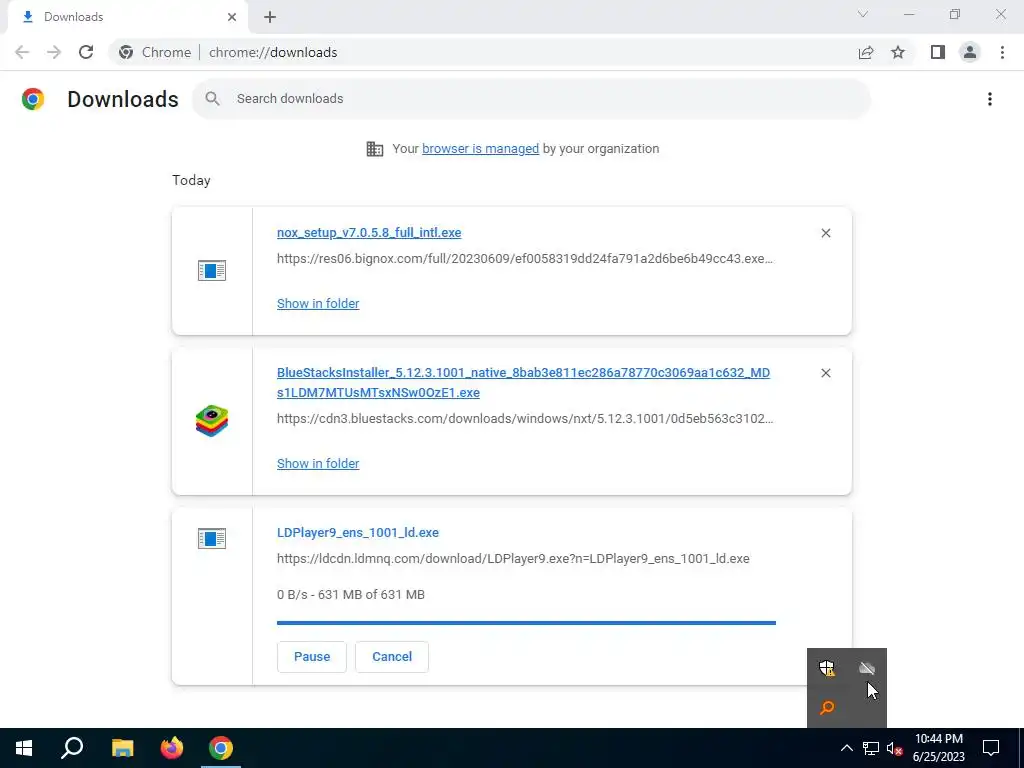Open Chrome's three-dot main menu

click(1002, 52)
